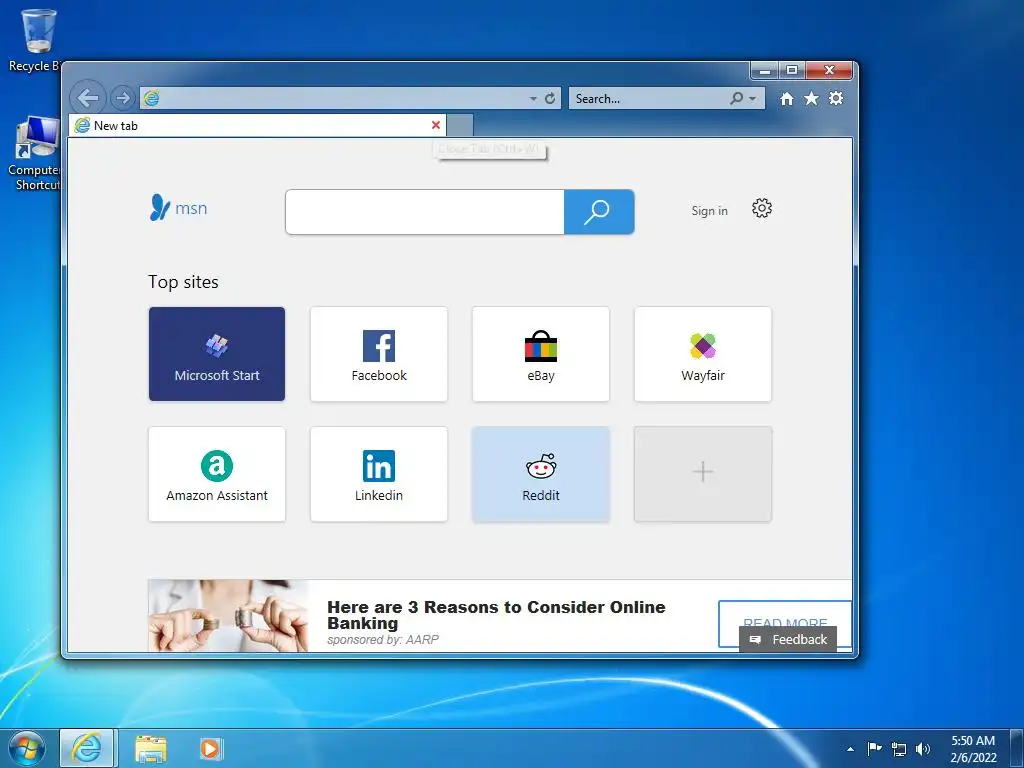Viewport: 1024px width, 768px height.
Task: Click the READ MORE button
Action: tap(785, 623)
